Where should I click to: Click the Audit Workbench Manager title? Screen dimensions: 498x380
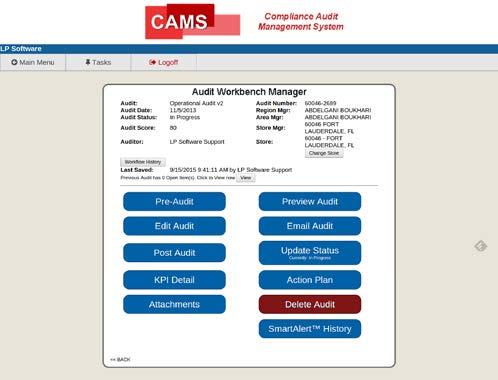pyautogui.click(x=249, y=92)
